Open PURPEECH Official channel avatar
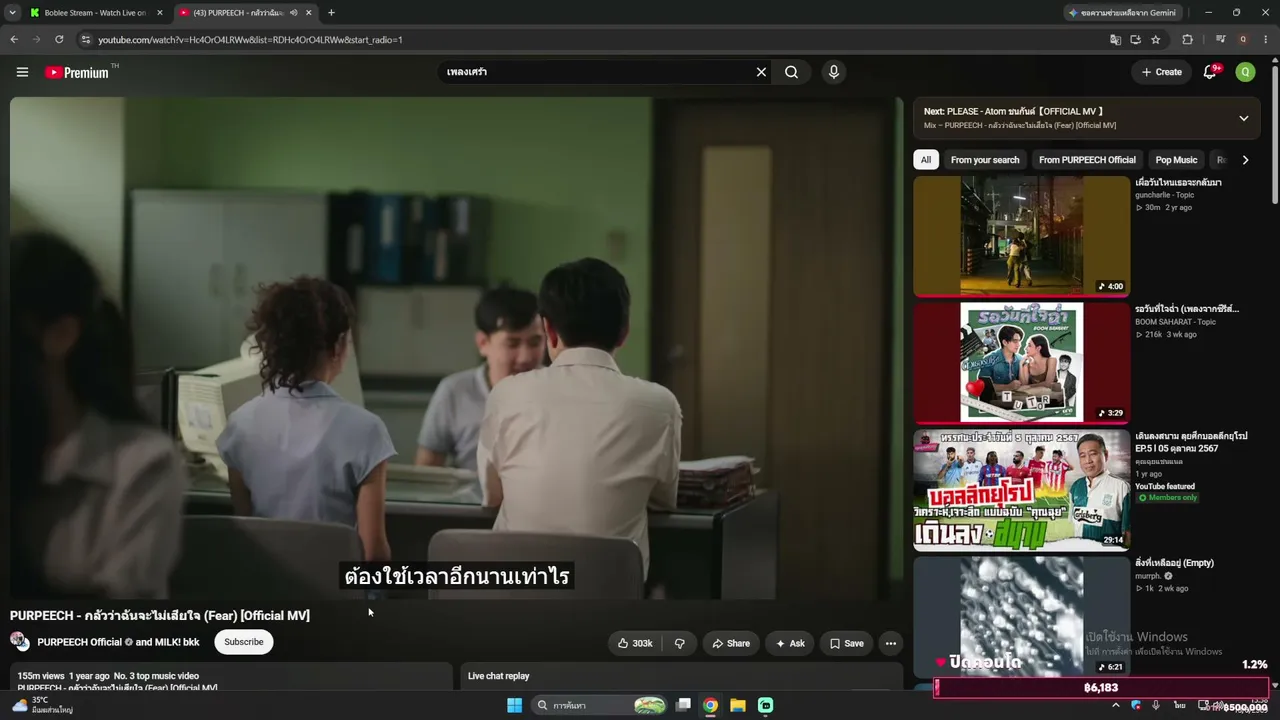This screenshot has height=720, width=1280. 20,641
